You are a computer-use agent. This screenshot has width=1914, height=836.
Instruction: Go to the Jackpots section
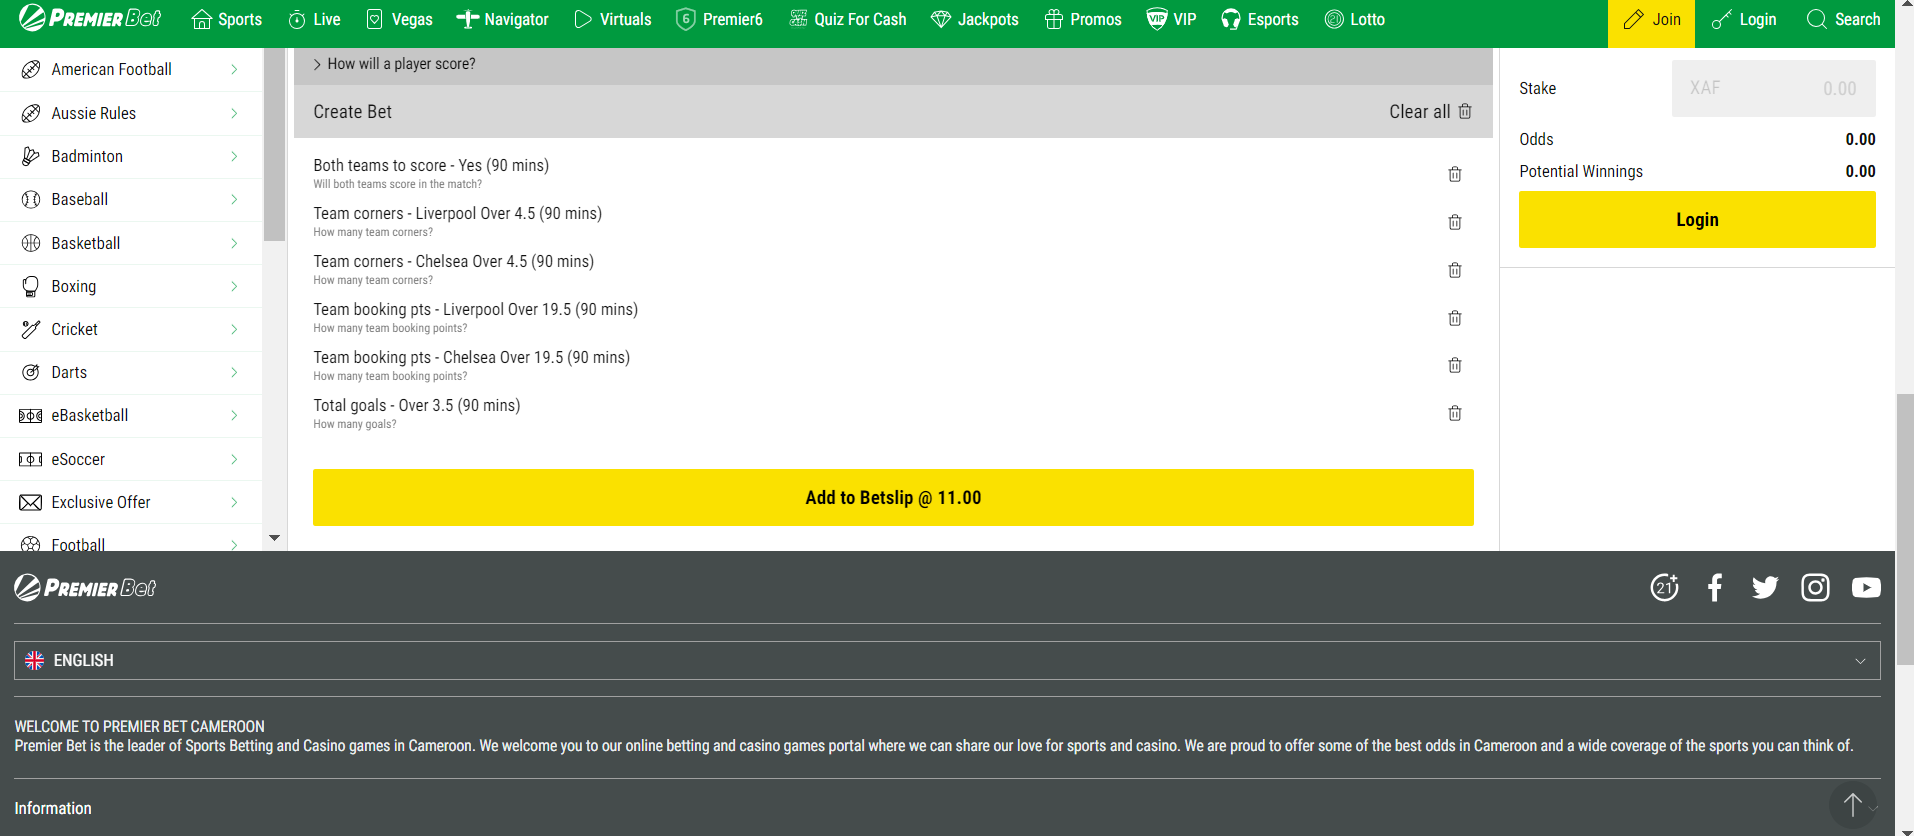click(974, 20)
